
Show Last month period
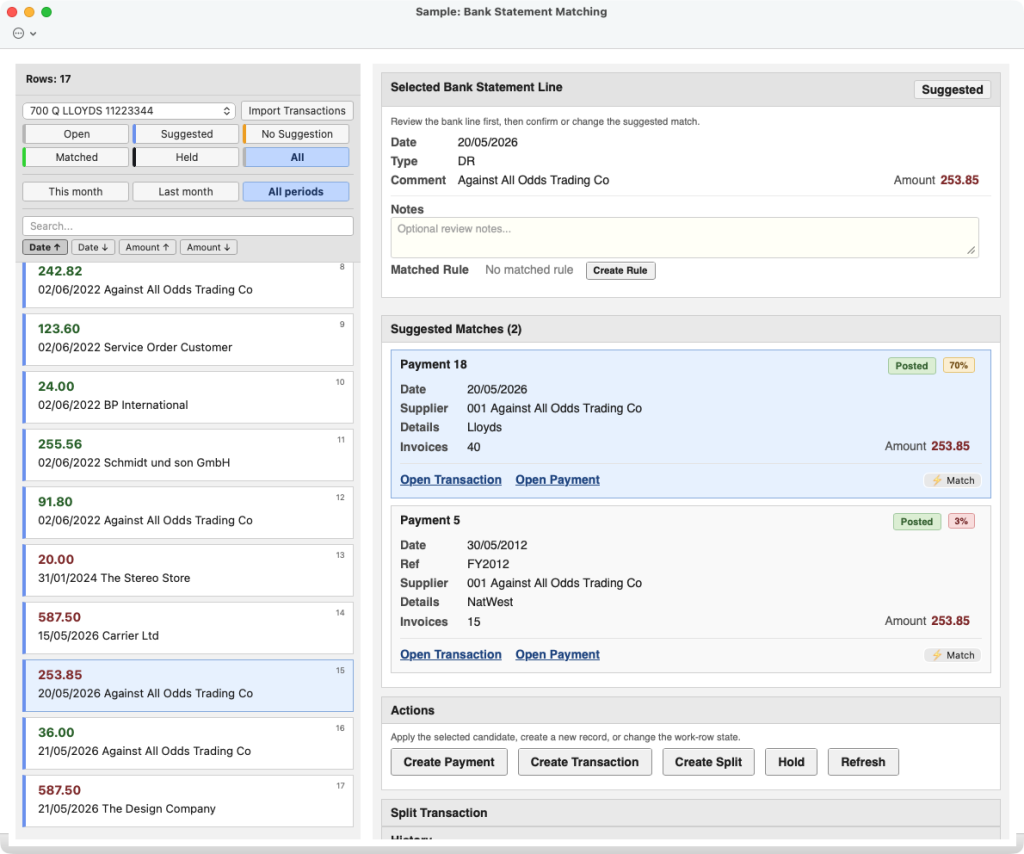pos(186,192)
